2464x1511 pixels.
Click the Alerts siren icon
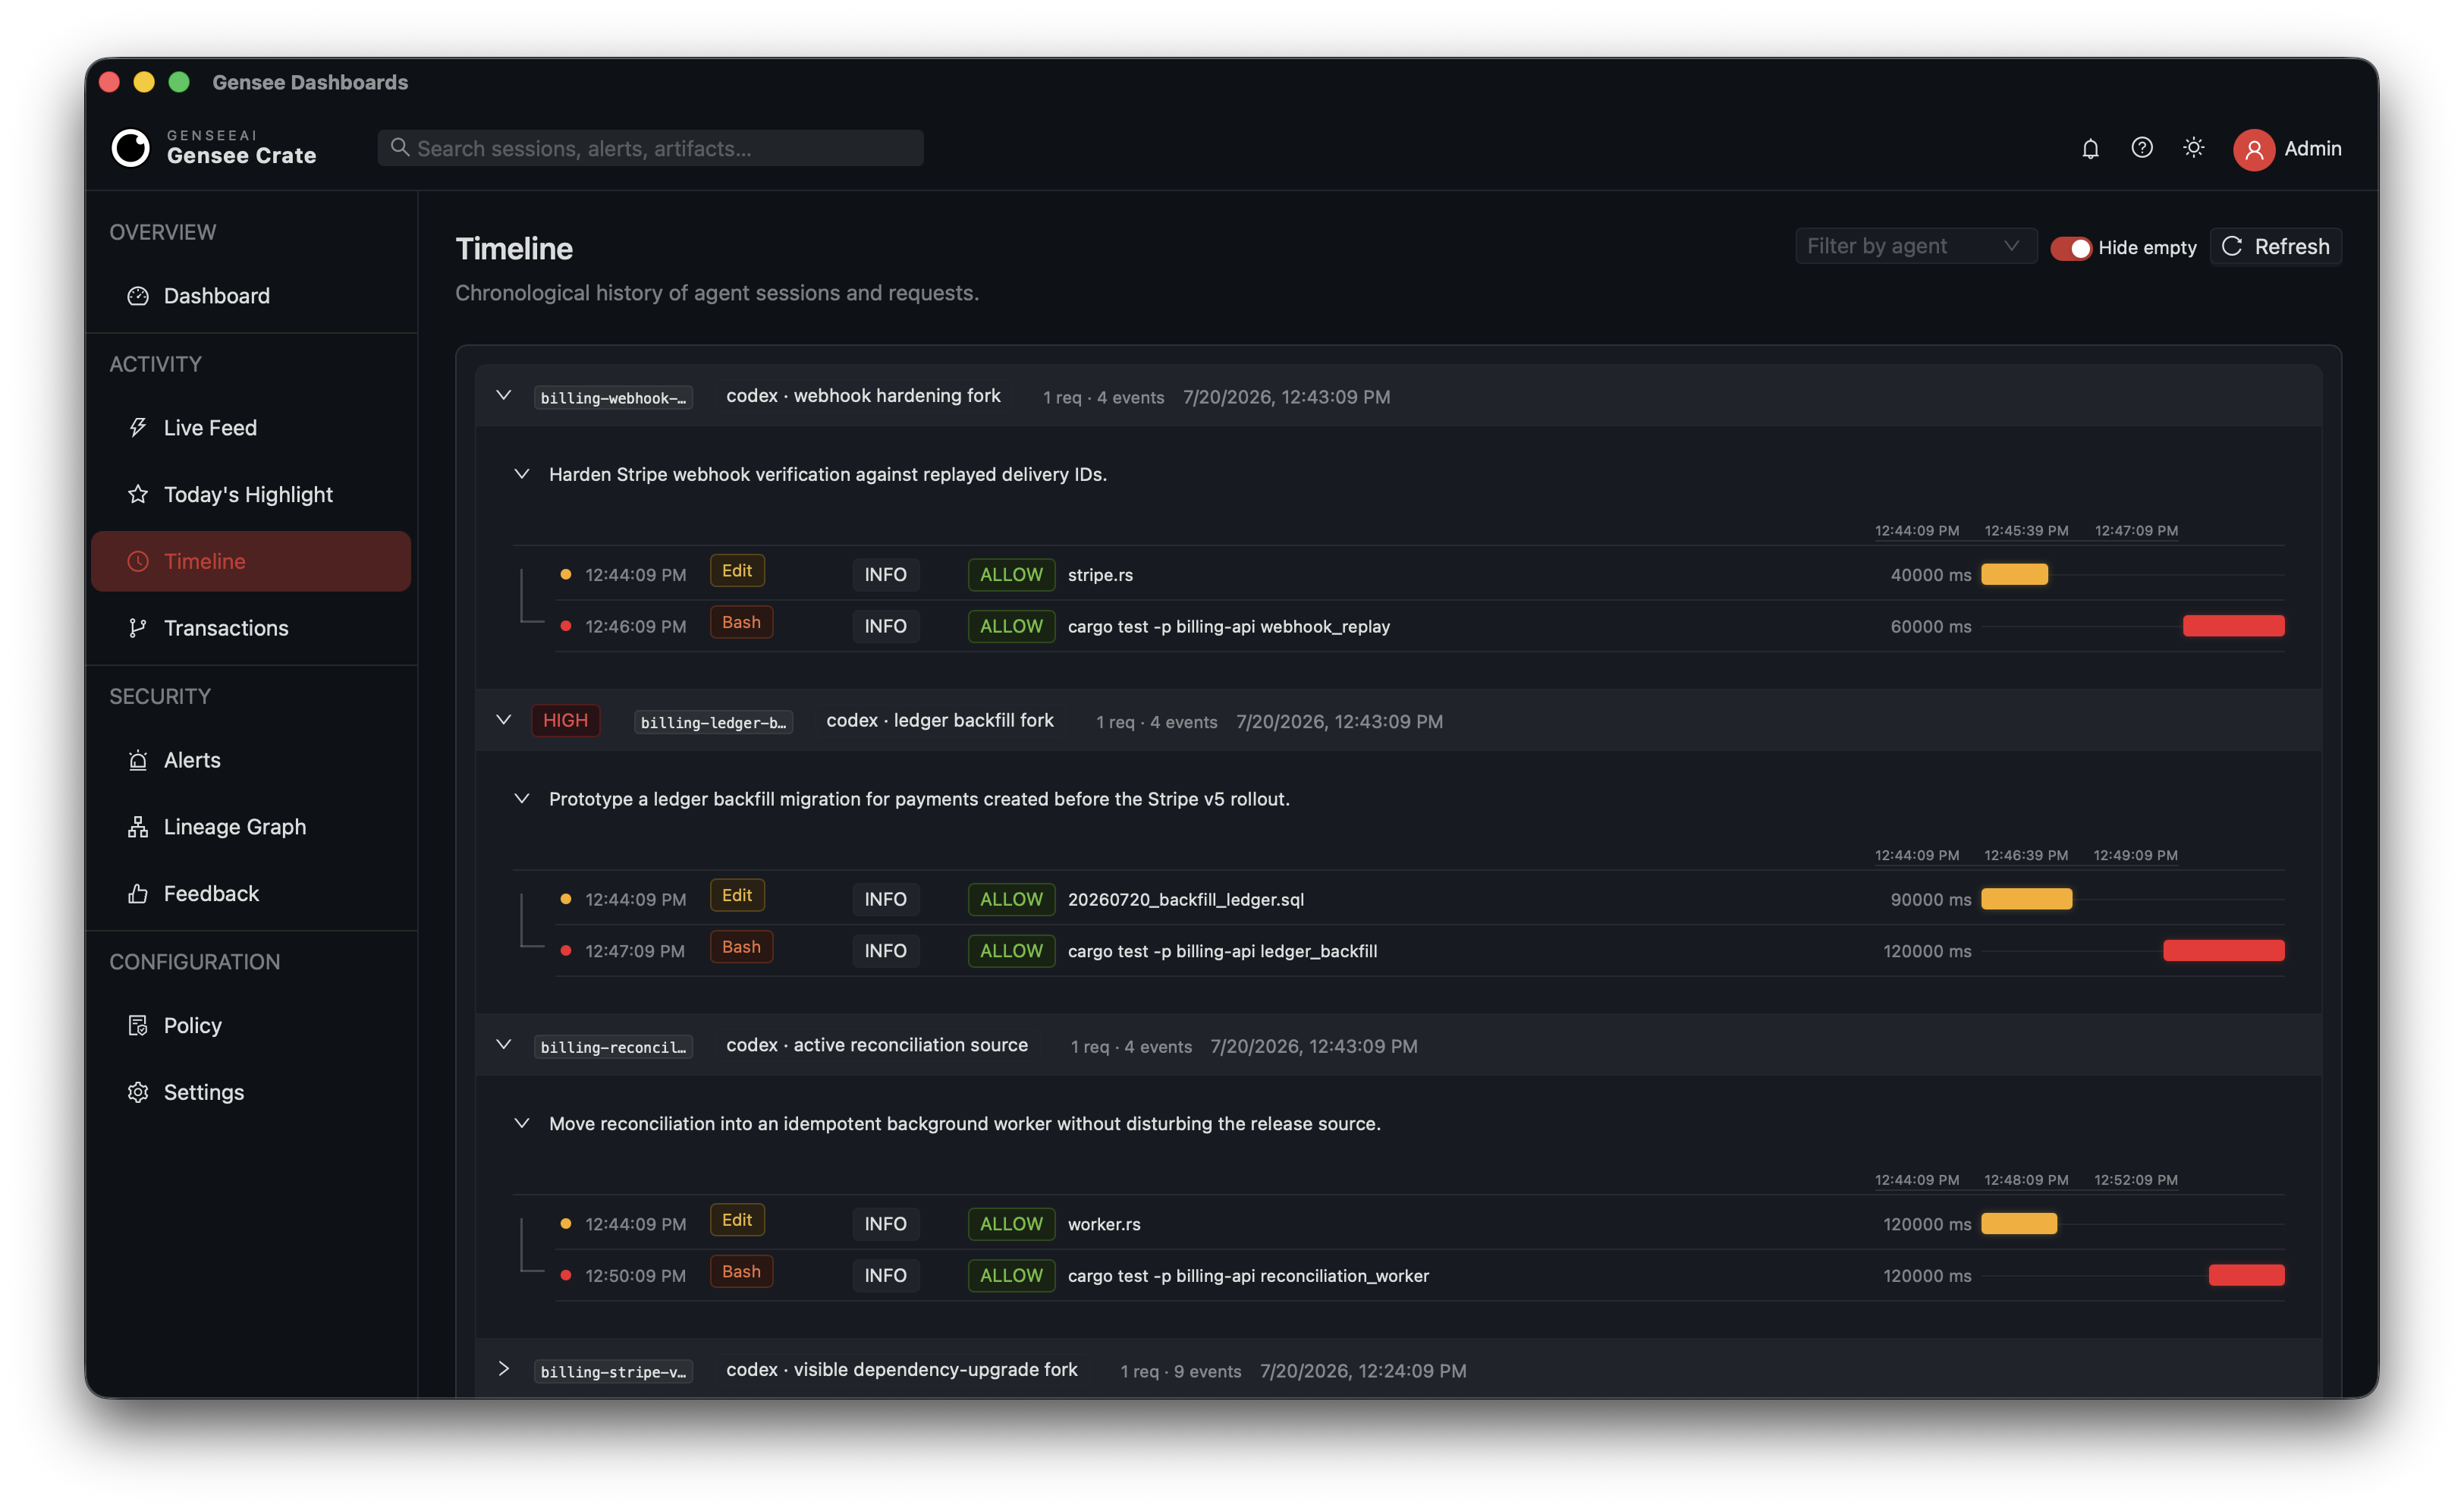click(x=138, y=760)
